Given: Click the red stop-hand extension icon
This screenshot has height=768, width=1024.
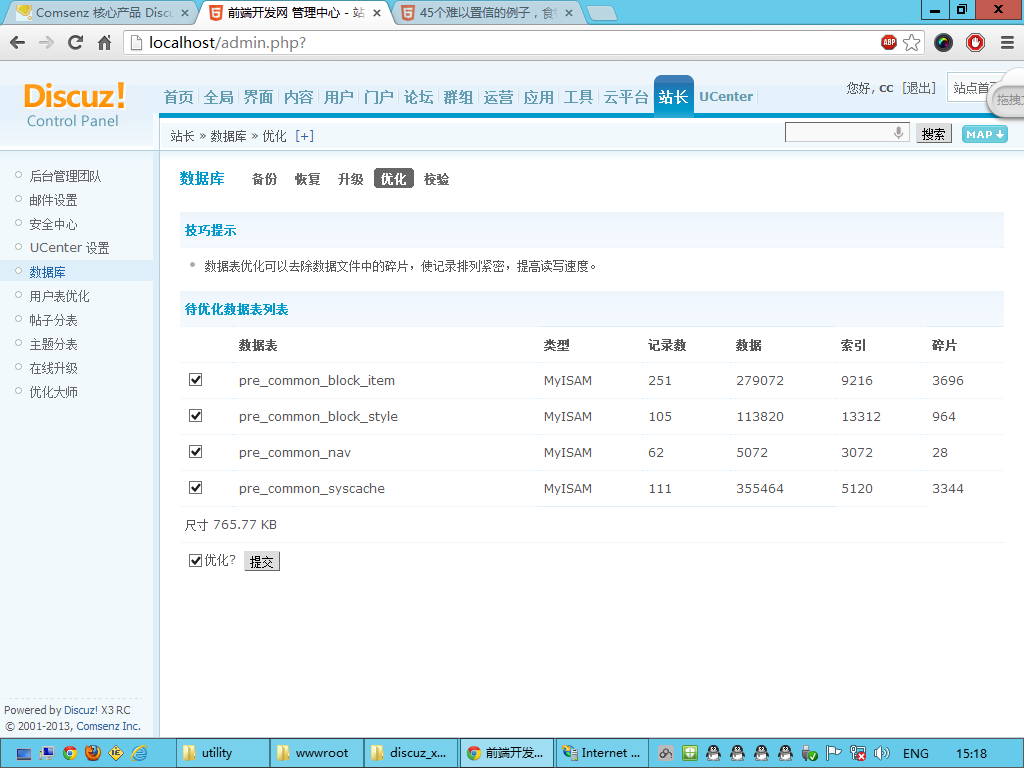Looking at the screenshot, I should [975, 43].
